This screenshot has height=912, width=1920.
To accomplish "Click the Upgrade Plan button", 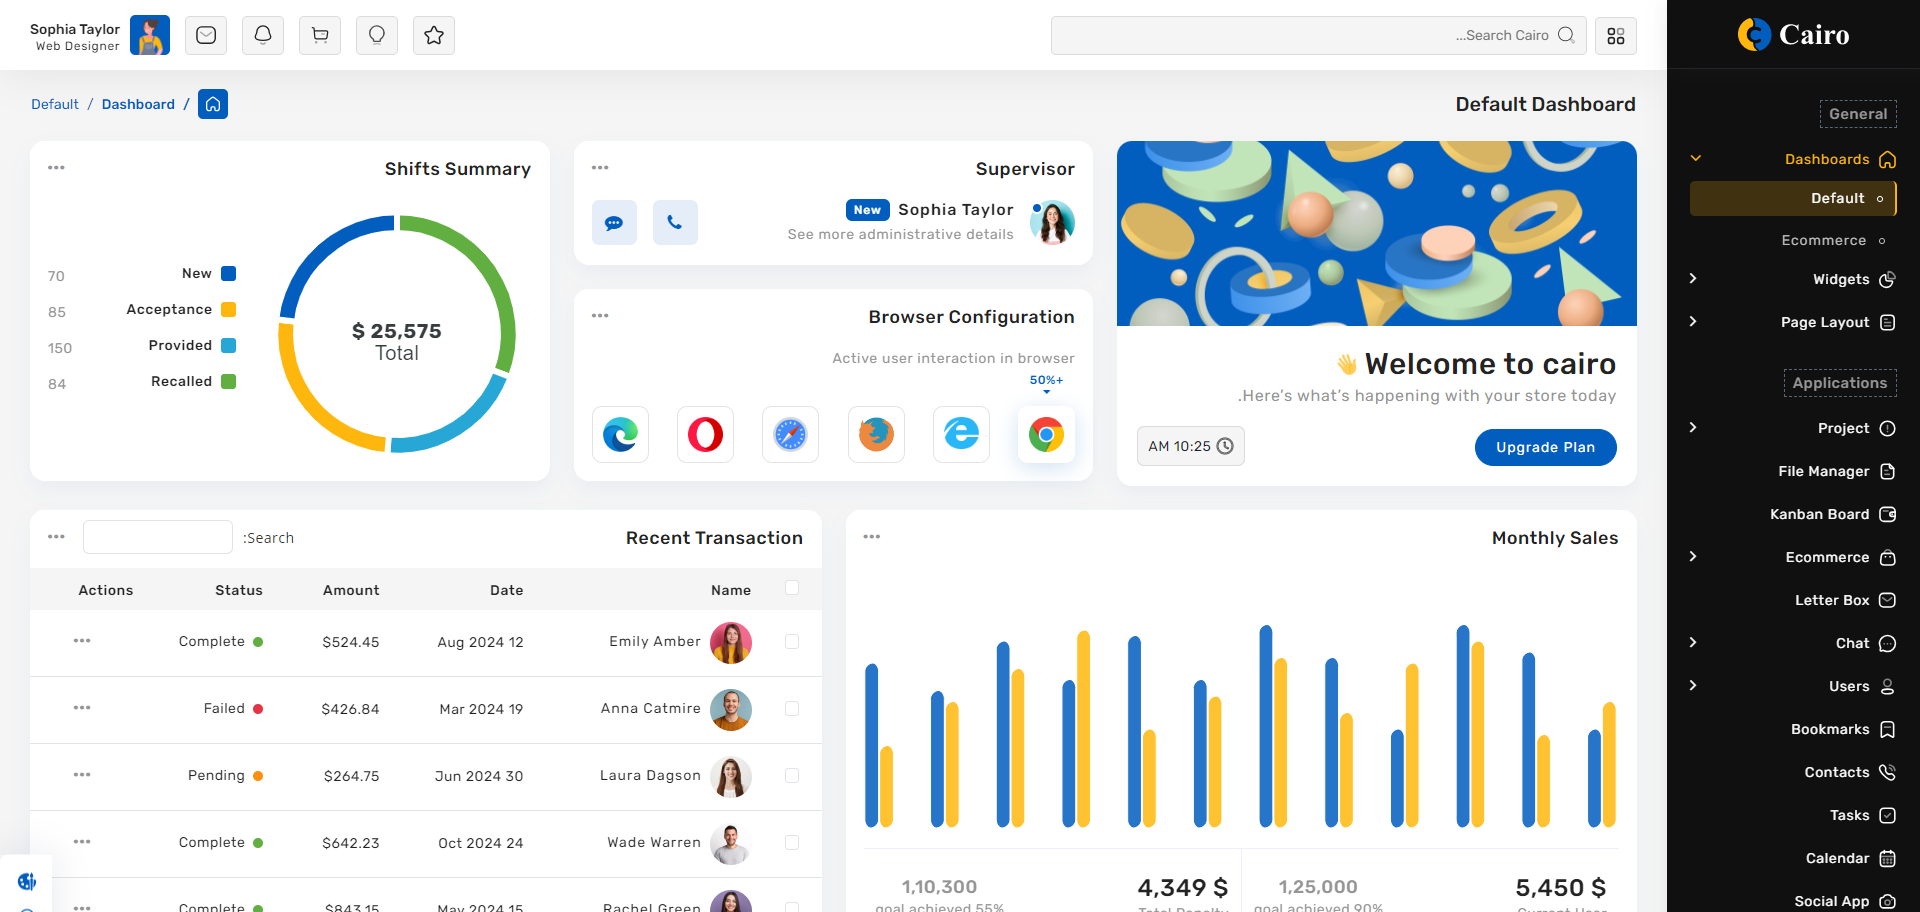I will pos(1545,447).
